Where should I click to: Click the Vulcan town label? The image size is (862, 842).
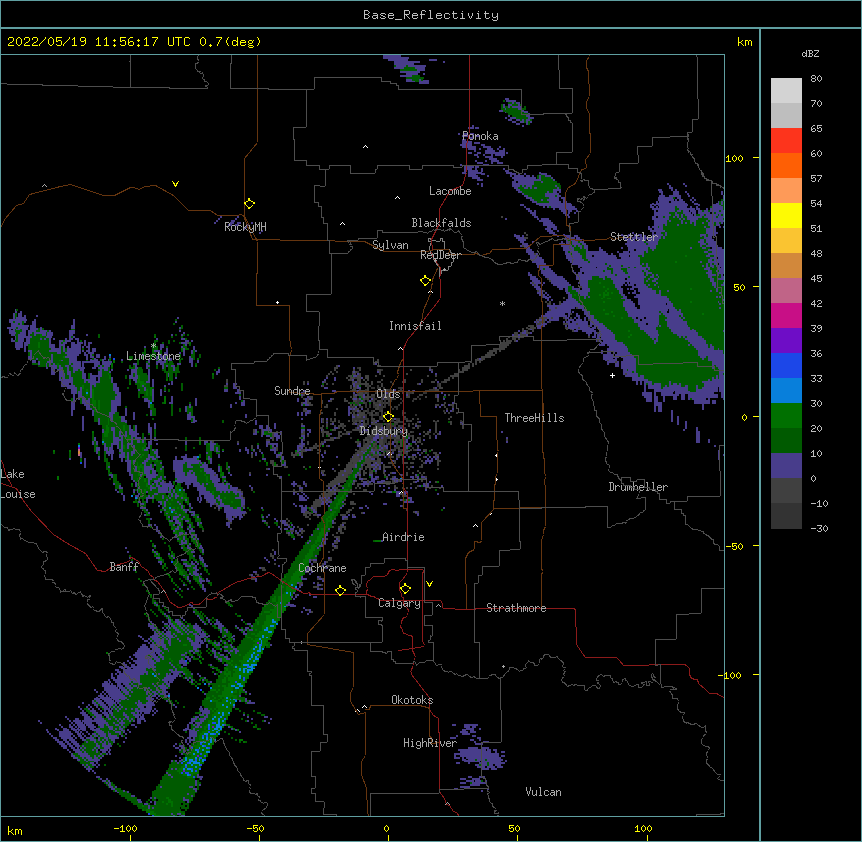[x=543, y=792]
